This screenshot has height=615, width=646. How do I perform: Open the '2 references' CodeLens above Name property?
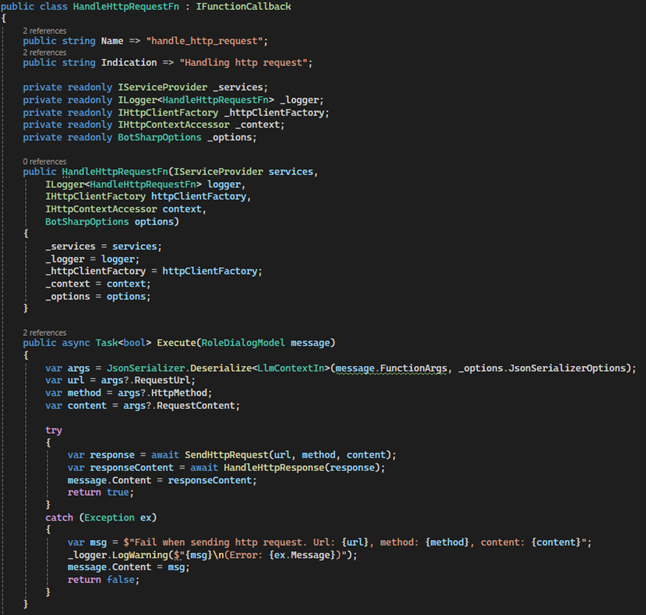[x=44, y=31]
